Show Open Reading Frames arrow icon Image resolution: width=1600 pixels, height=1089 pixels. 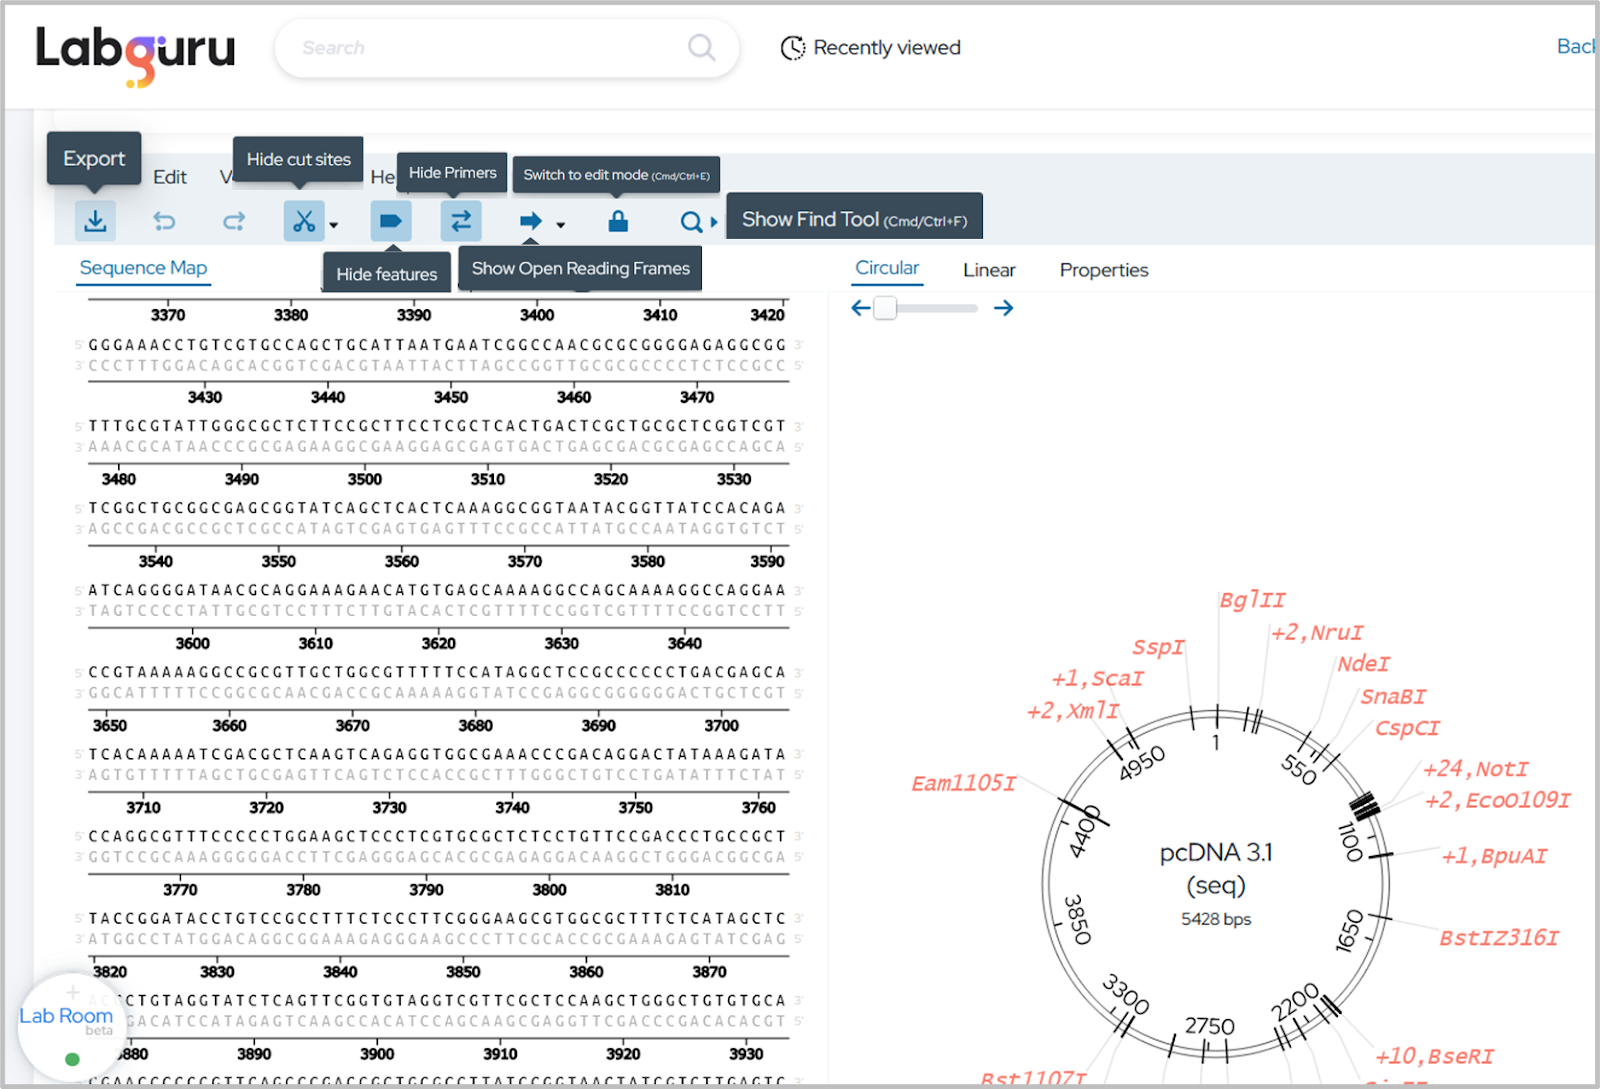click(531, 221)
